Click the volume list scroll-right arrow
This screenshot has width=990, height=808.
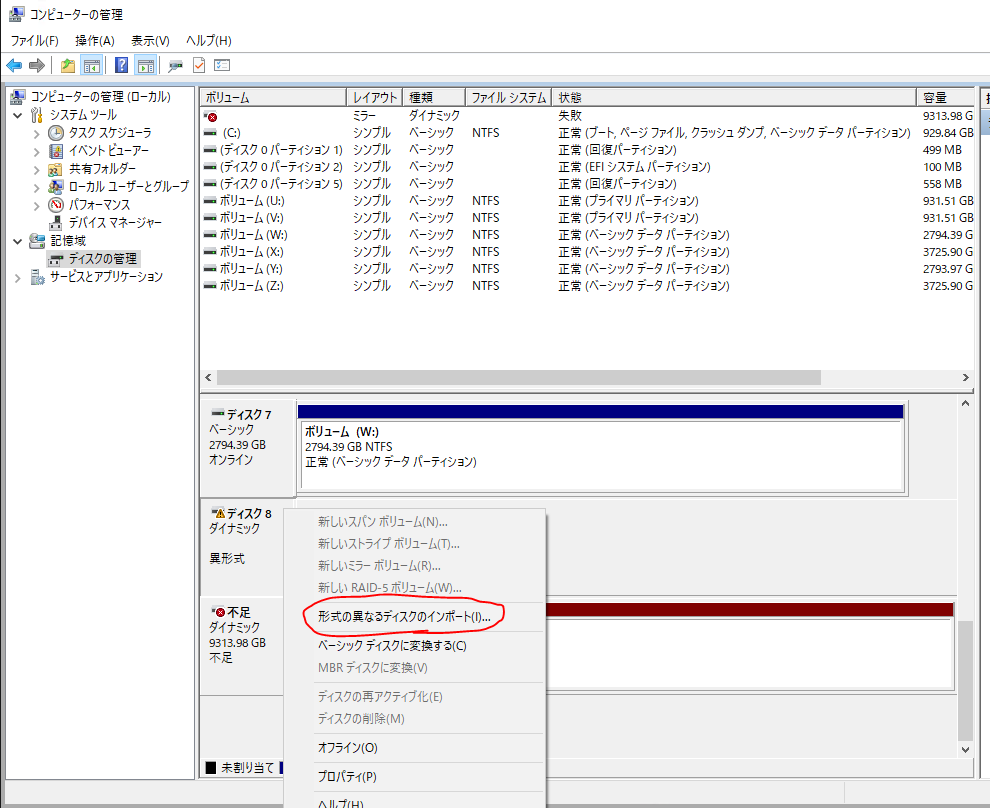(965, 377)
